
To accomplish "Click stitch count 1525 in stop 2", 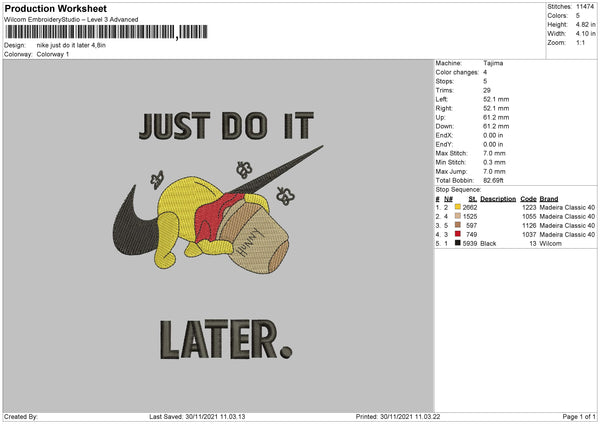I will pos(470,217).
